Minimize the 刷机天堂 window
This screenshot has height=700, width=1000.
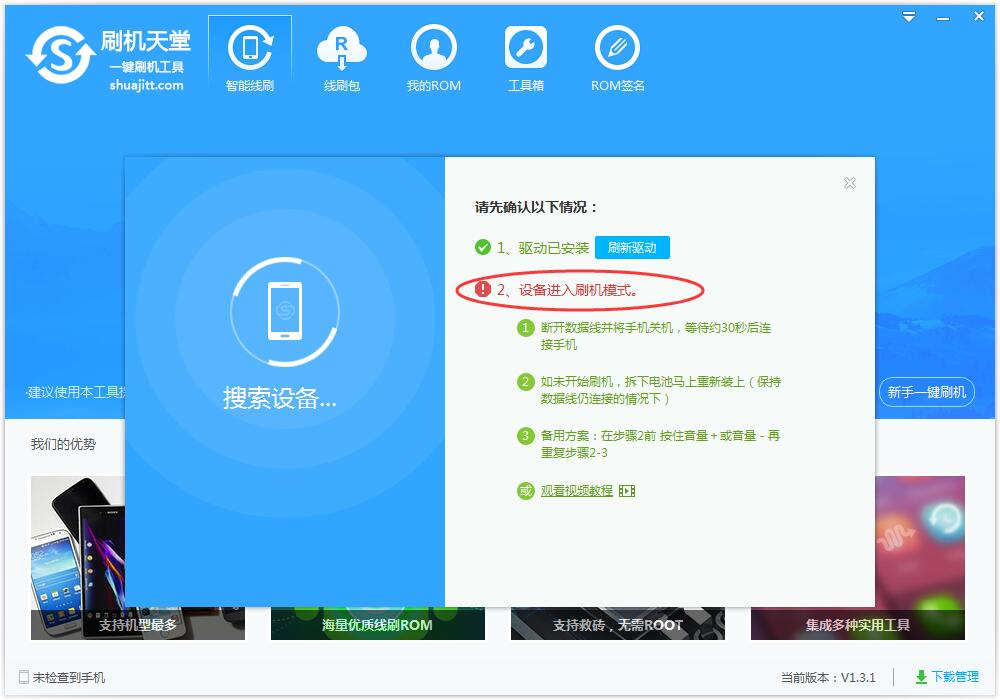point(943,18)
